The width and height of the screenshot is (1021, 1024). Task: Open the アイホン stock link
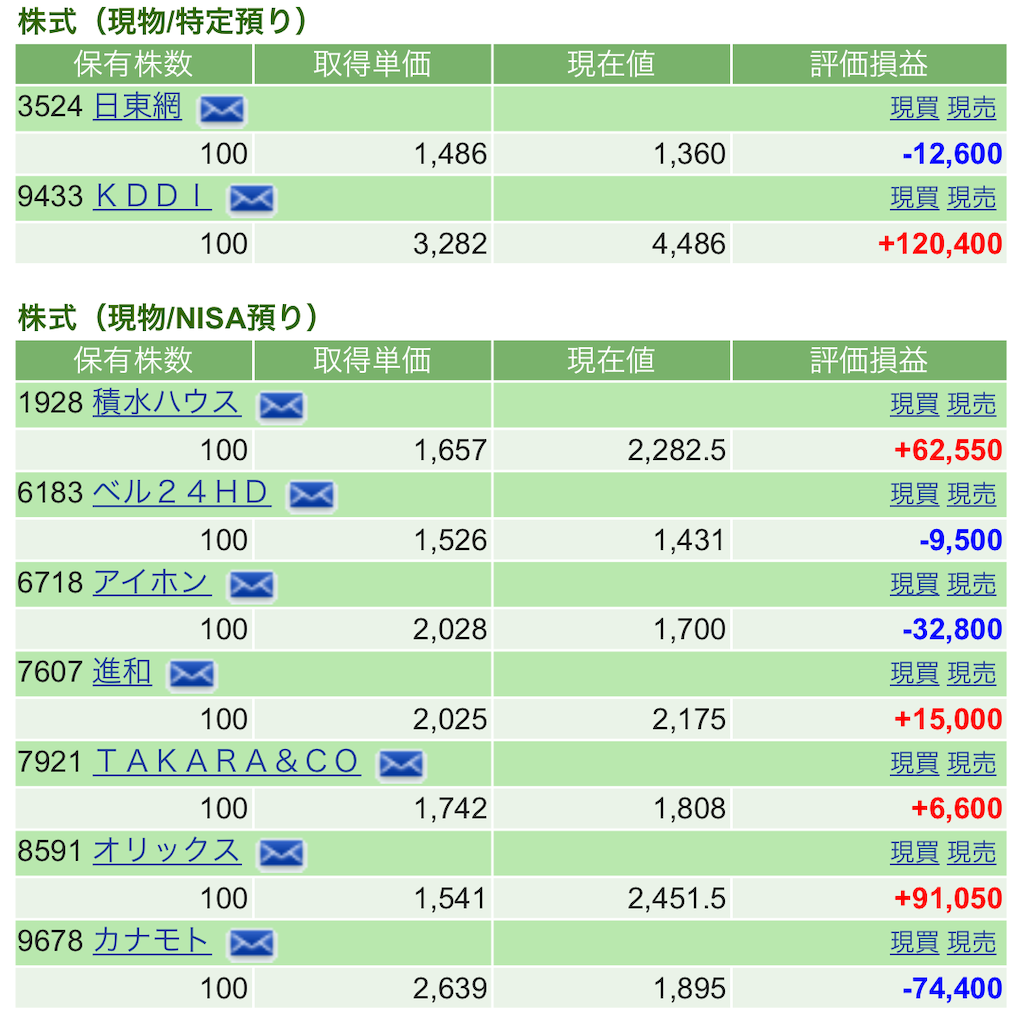click(152, 582)
